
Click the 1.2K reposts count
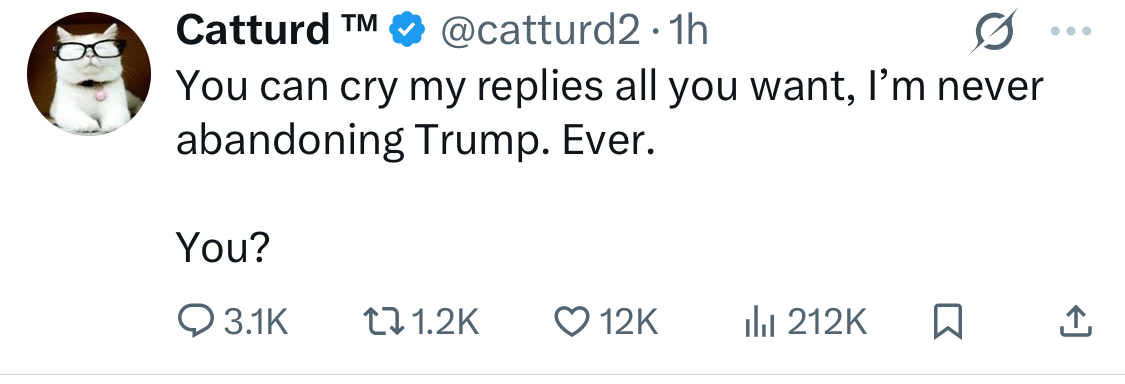click(x=447, y=321)
